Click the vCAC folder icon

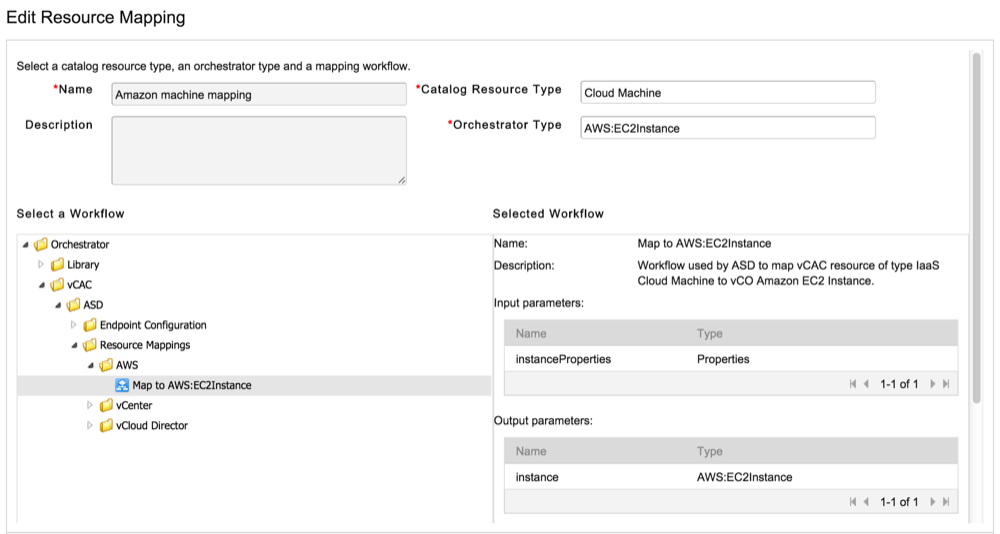[58, 285]
